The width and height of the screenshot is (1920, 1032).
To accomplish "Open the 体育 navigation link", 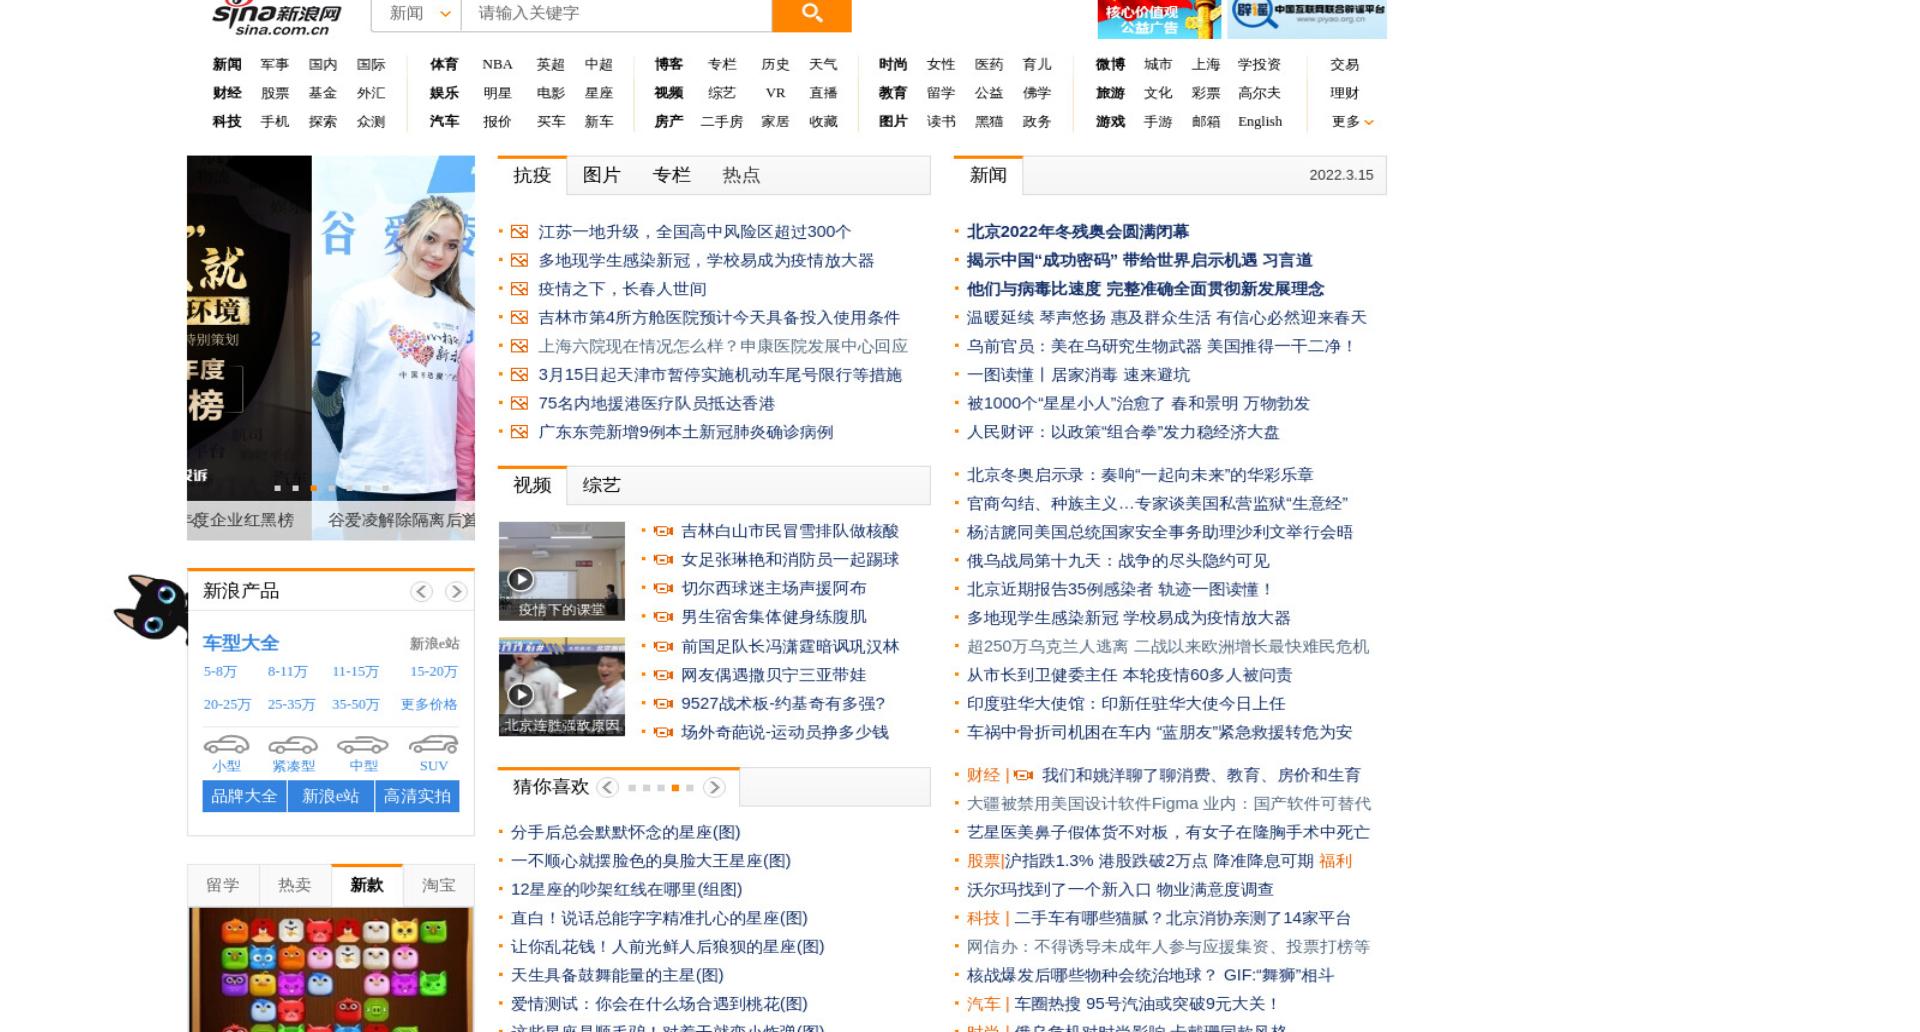I will [x=444, y=64].
